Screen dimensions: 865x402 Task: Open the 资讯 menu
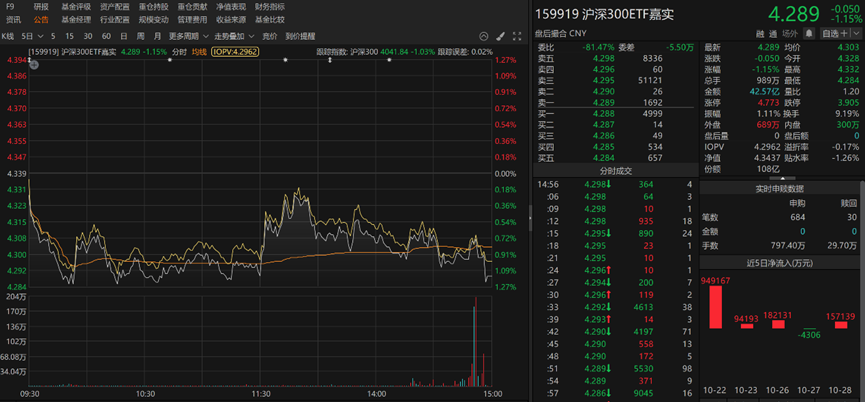pos(13,20)
